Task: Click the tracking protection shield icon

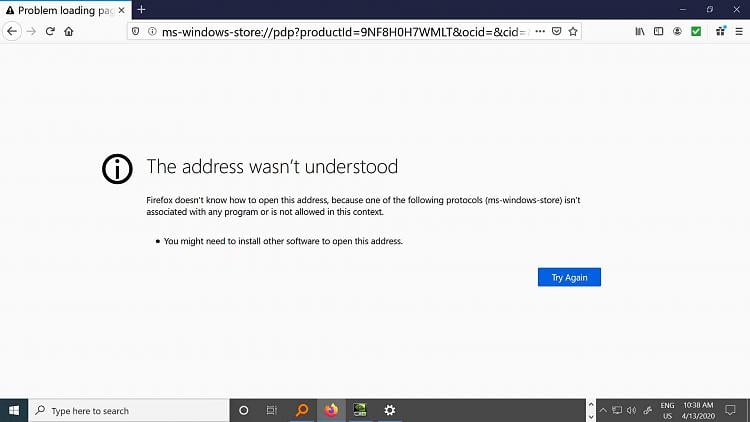Action: tap(136, 32)
